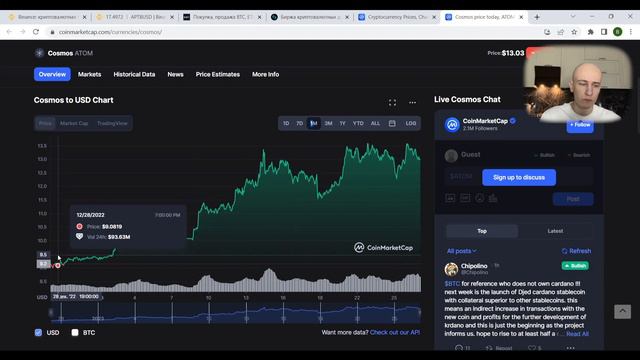Open the browser tab search chevron
This screenshot has width=640, height=360.
(573, 16)
